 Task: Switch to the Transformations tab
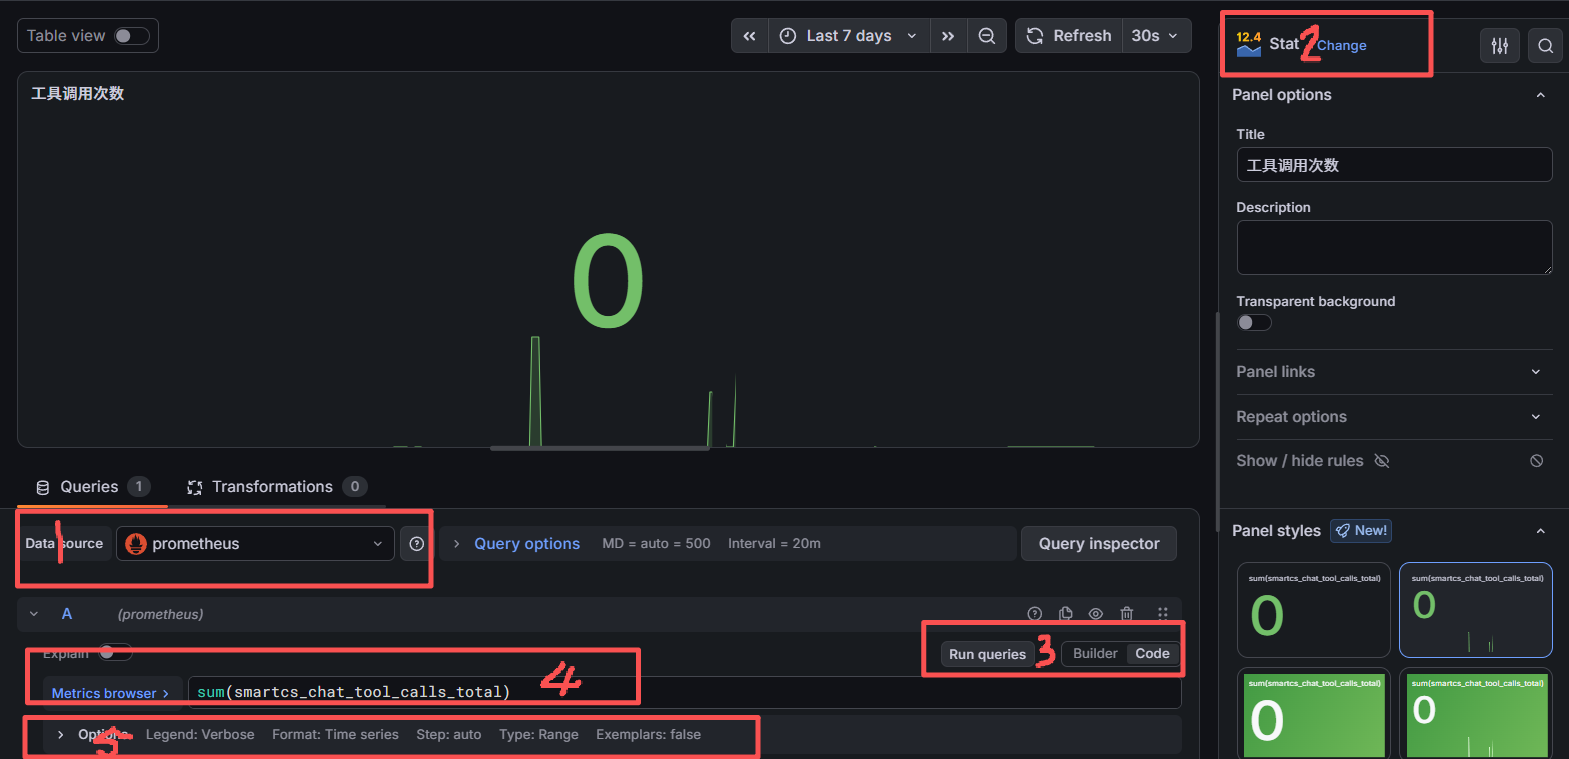pyautogui.click(x=276, y=487)
